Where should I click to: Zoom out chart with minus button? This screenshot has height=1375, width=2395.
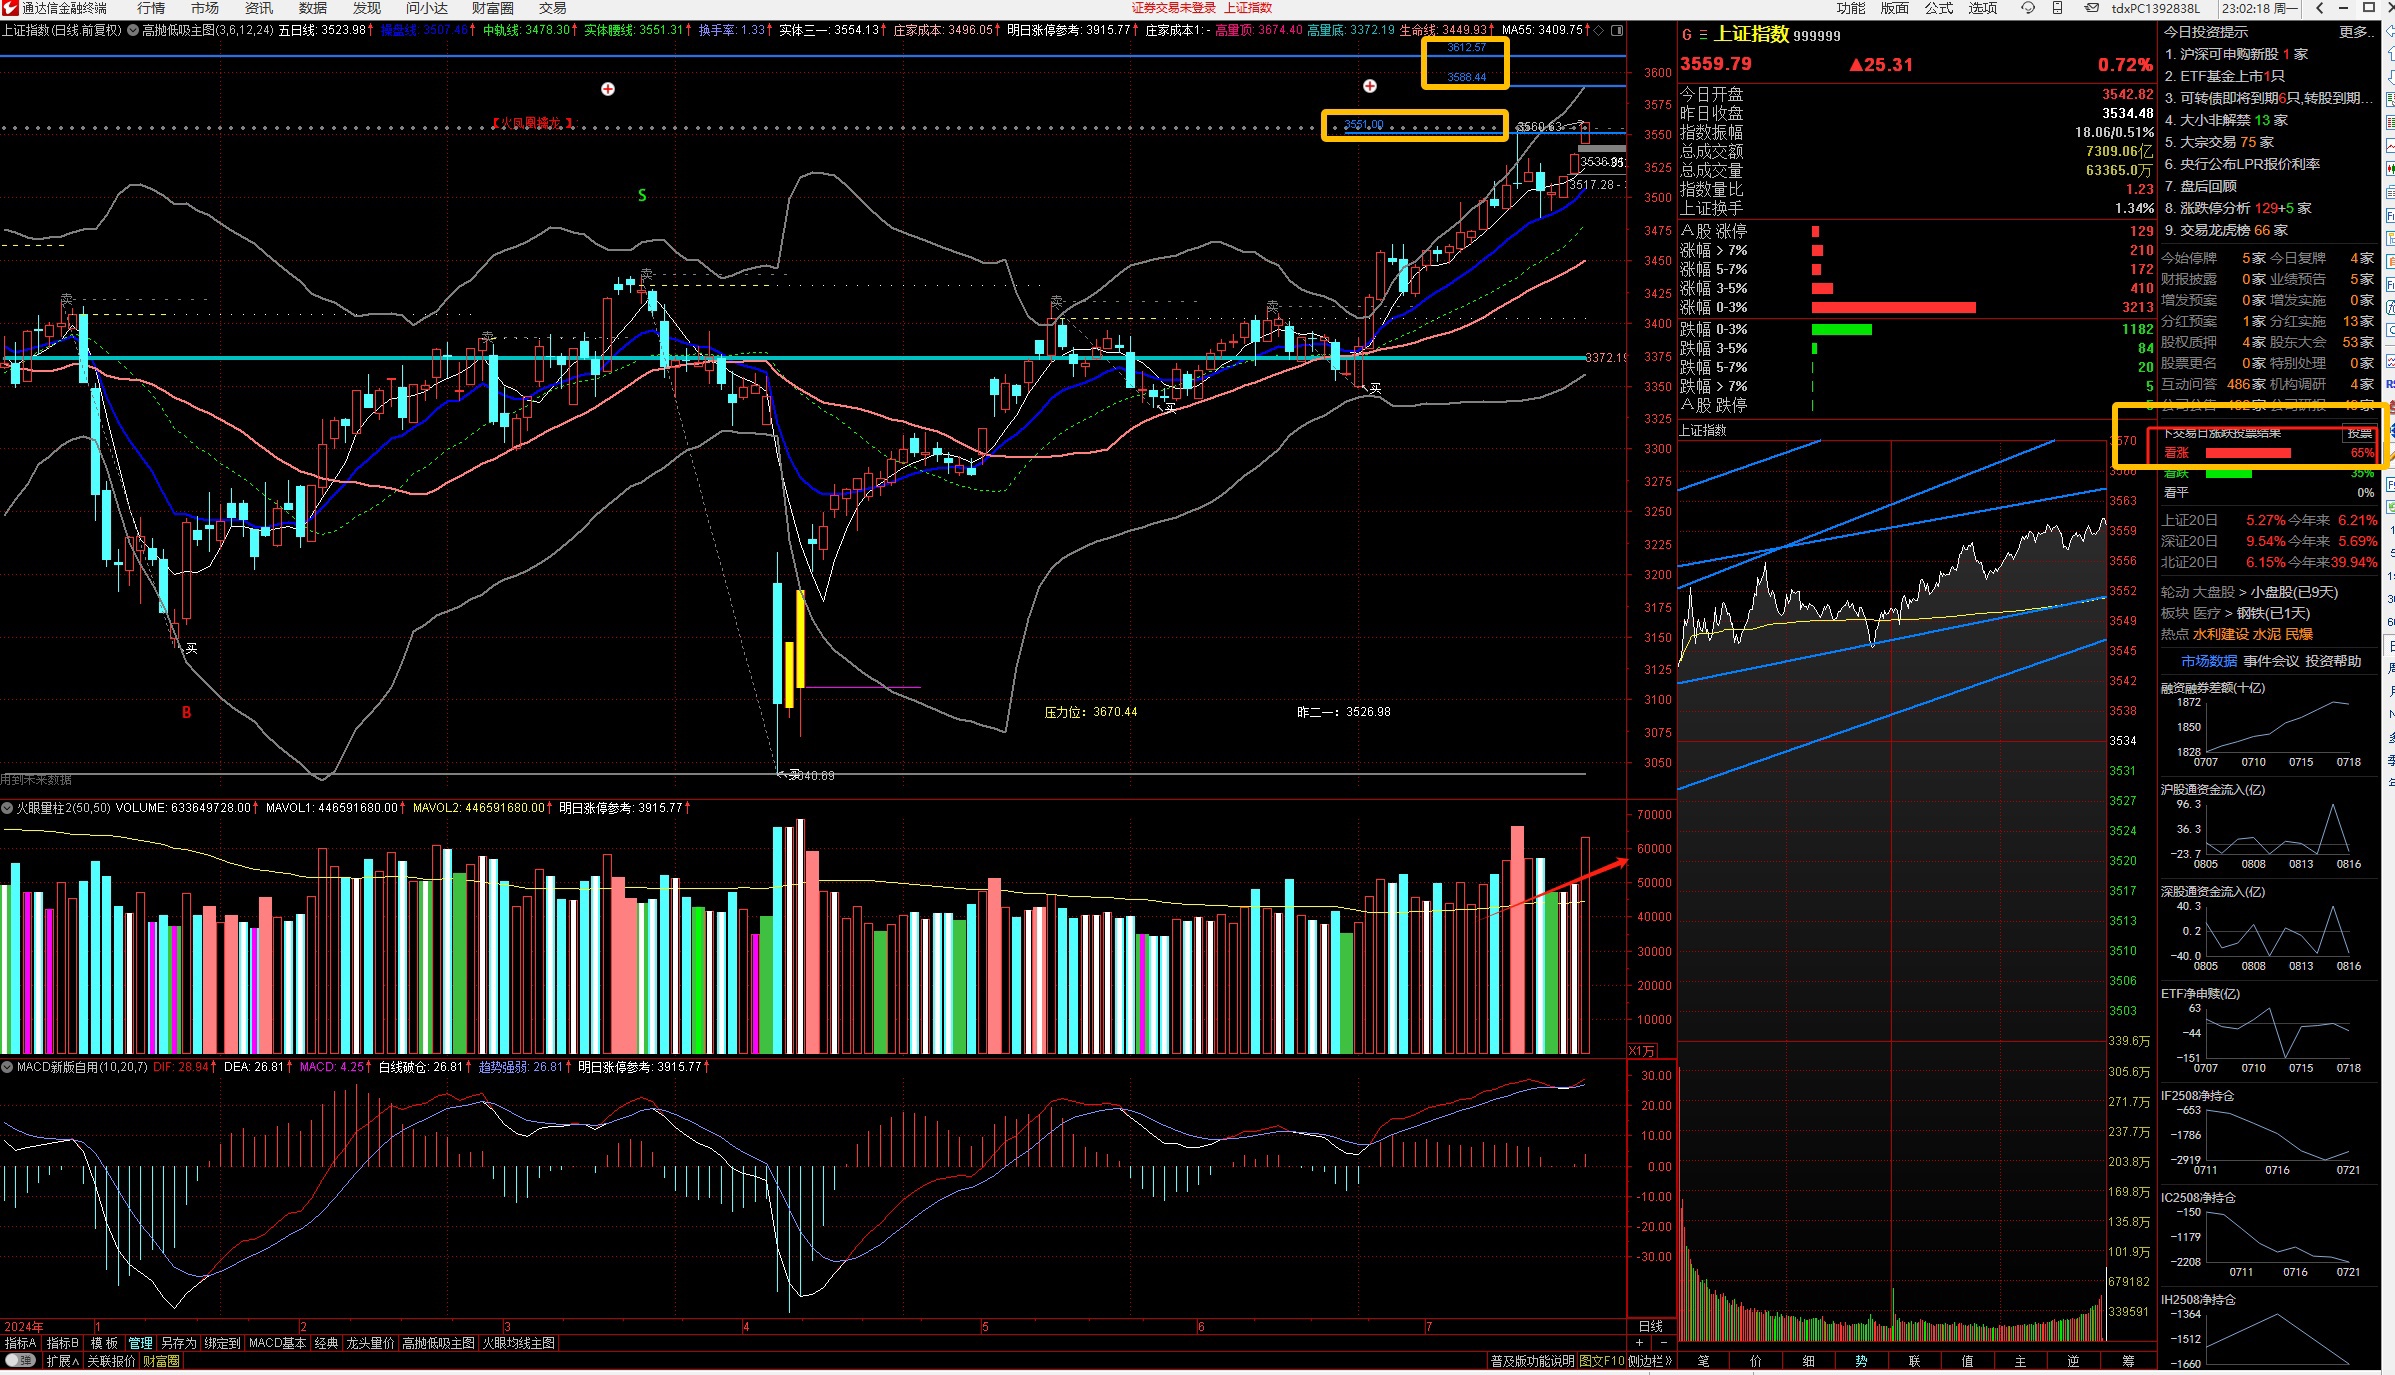tap(1662, 1343)
